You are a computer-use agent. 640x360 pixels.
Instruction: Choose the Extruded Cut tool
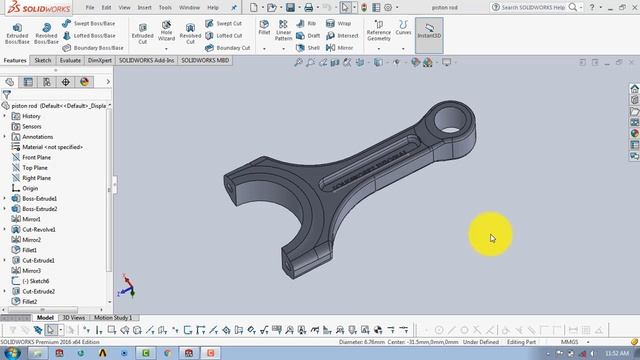(x=142, y=33)
